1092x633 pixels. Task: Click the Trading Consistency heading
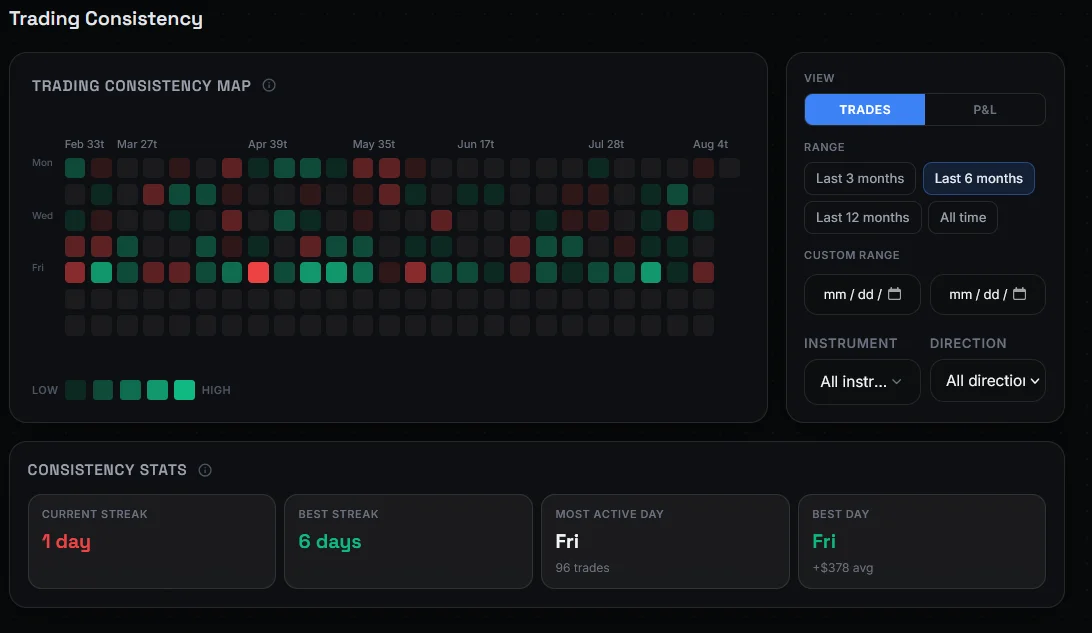[106, 18]
